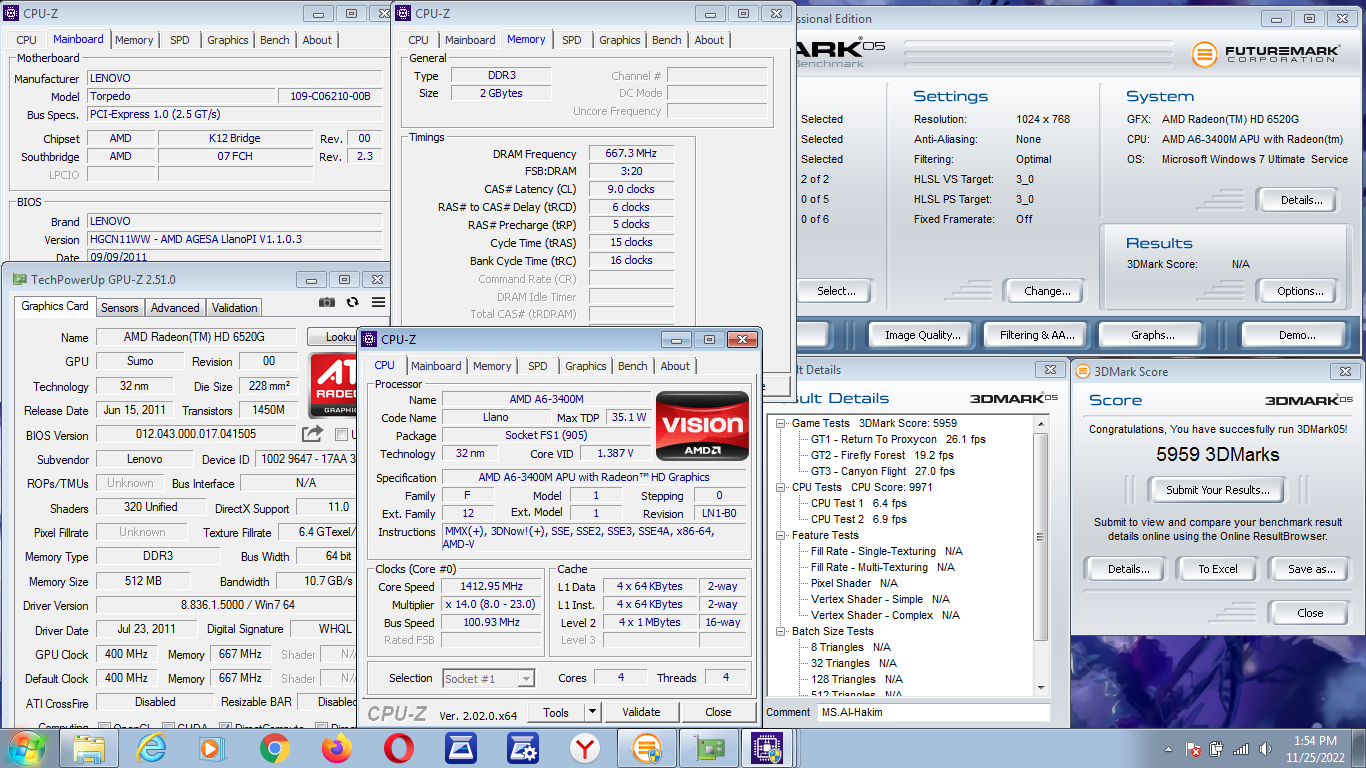Click the Comment field containing MS.Al-Hakim

click(933, 712)
